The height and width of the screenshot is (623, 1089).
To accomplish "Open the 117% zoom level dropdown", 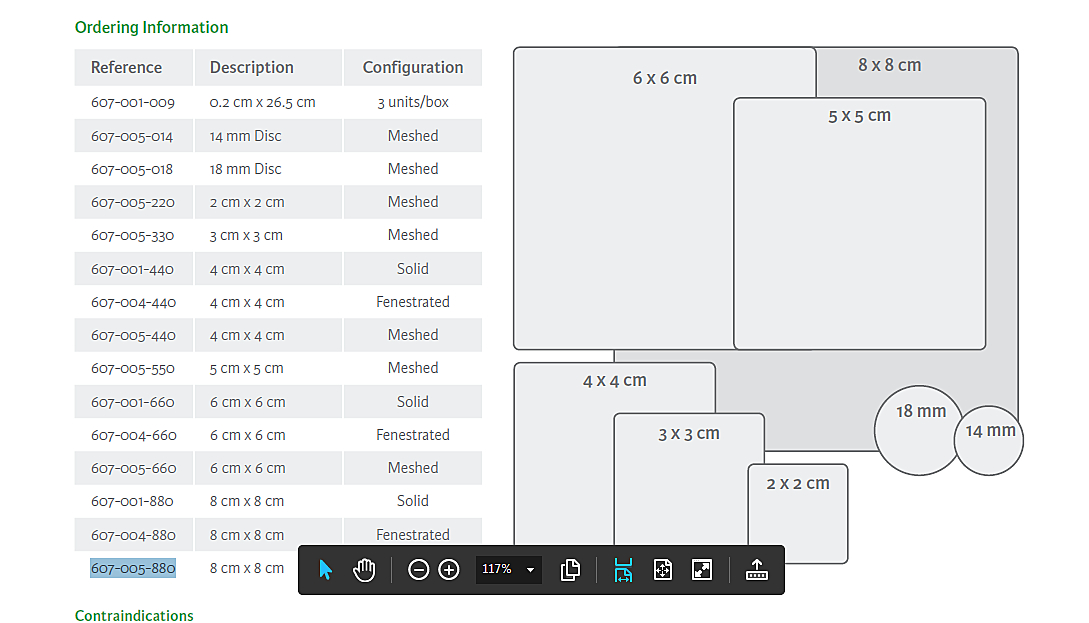I will [530, 570].
